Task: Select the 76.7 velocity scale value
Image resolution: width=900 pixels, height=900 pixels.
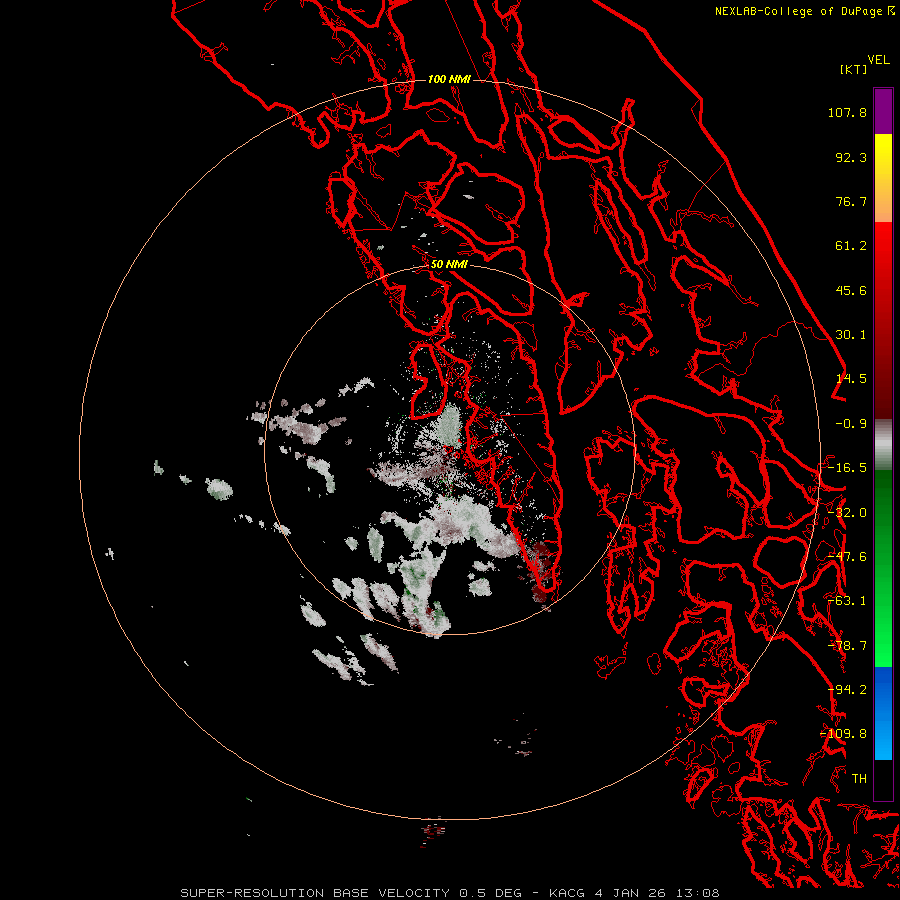Action: pyautogui.click(x=851, y=201)
